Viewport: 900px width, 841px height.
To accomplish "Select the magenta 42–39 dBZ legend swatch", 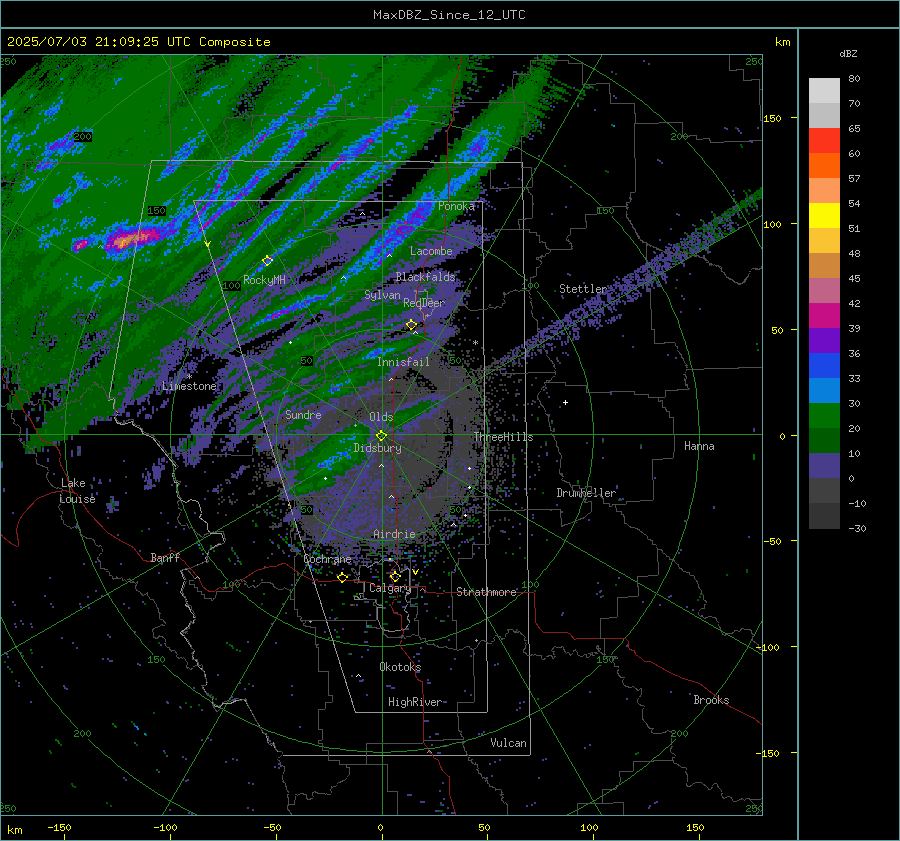I will tap(824, 316).
